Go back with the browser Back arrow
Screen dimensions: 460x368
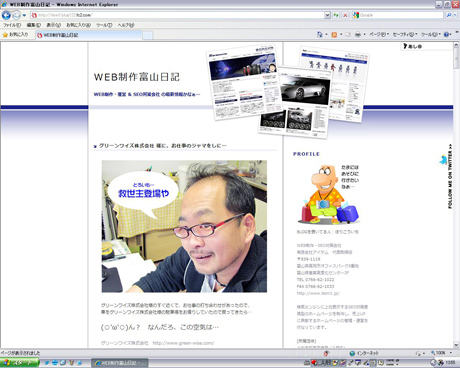pos(6,15)
